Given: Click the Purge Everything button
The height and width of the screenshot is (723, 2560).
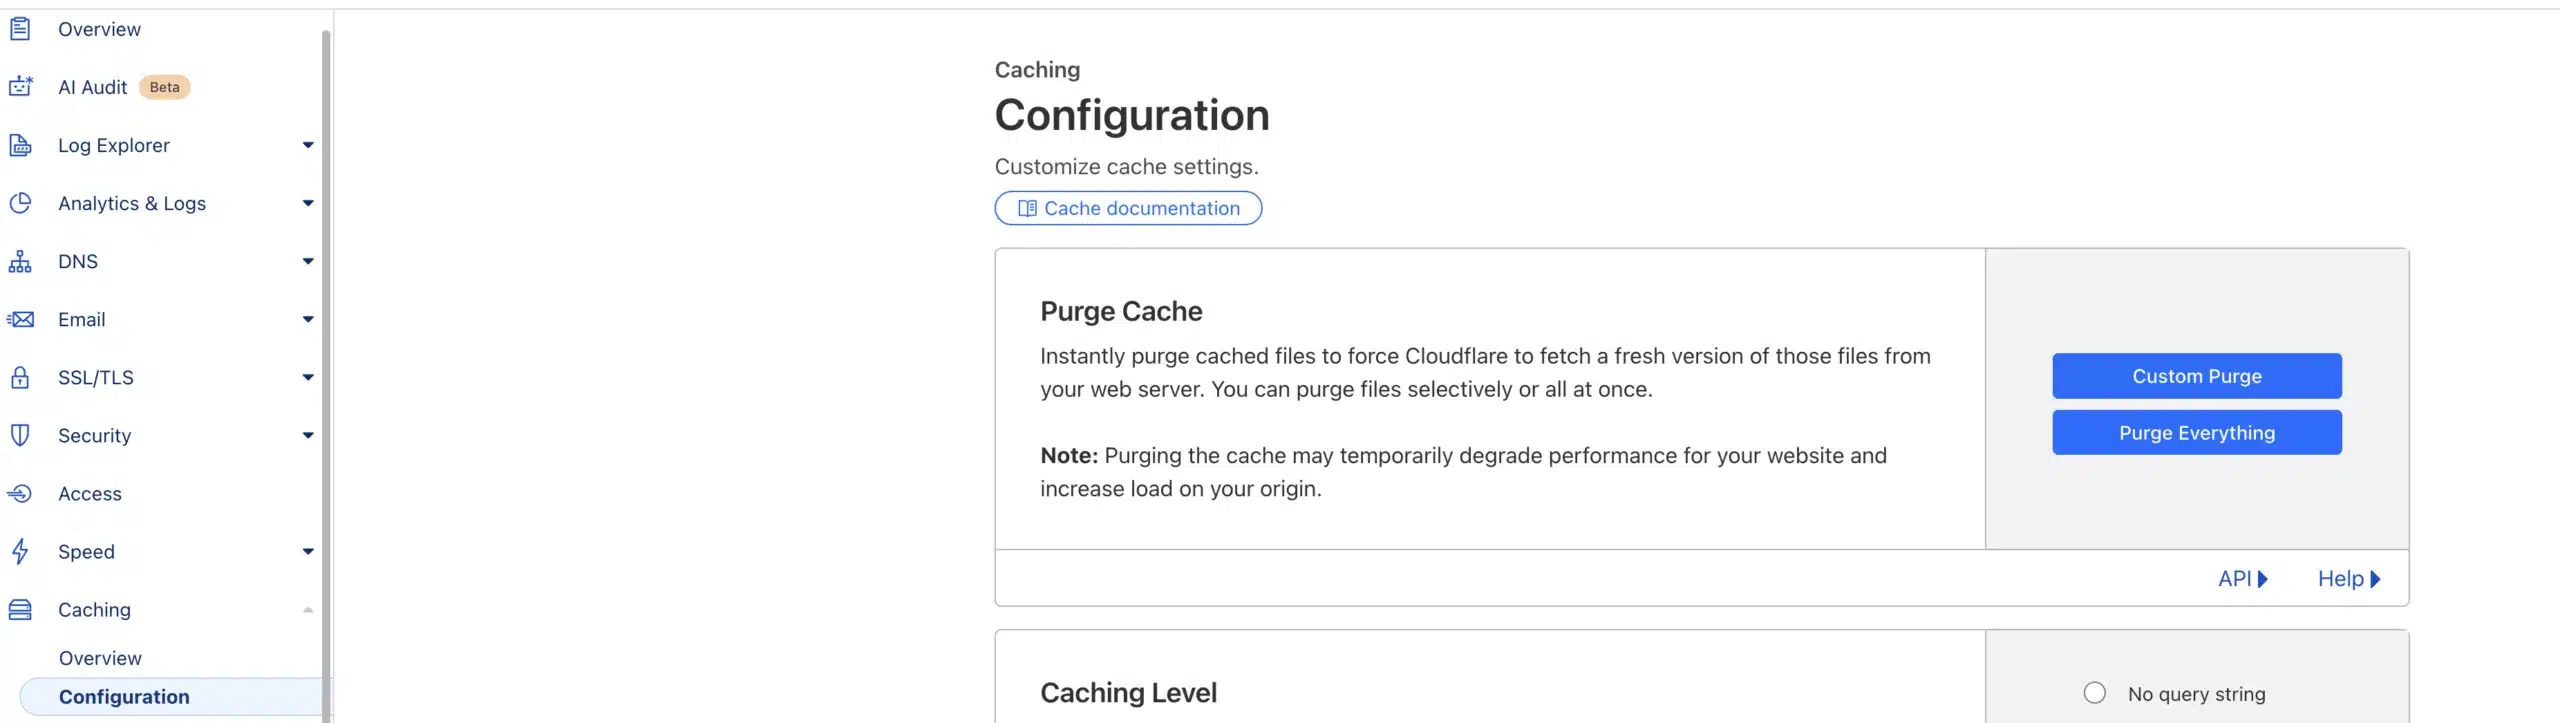Looking at the screenshot, I should pyautogui.click(x=2197, y=433).
